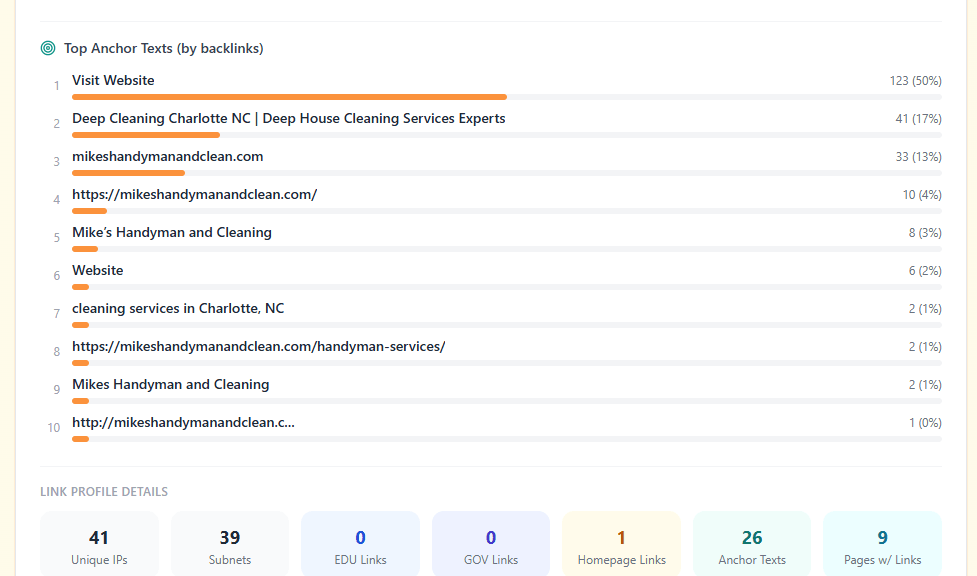Select the Subnets stat card
Image resolution: width=977 pixels, height=576 pixels.
(x=229, y=545)
